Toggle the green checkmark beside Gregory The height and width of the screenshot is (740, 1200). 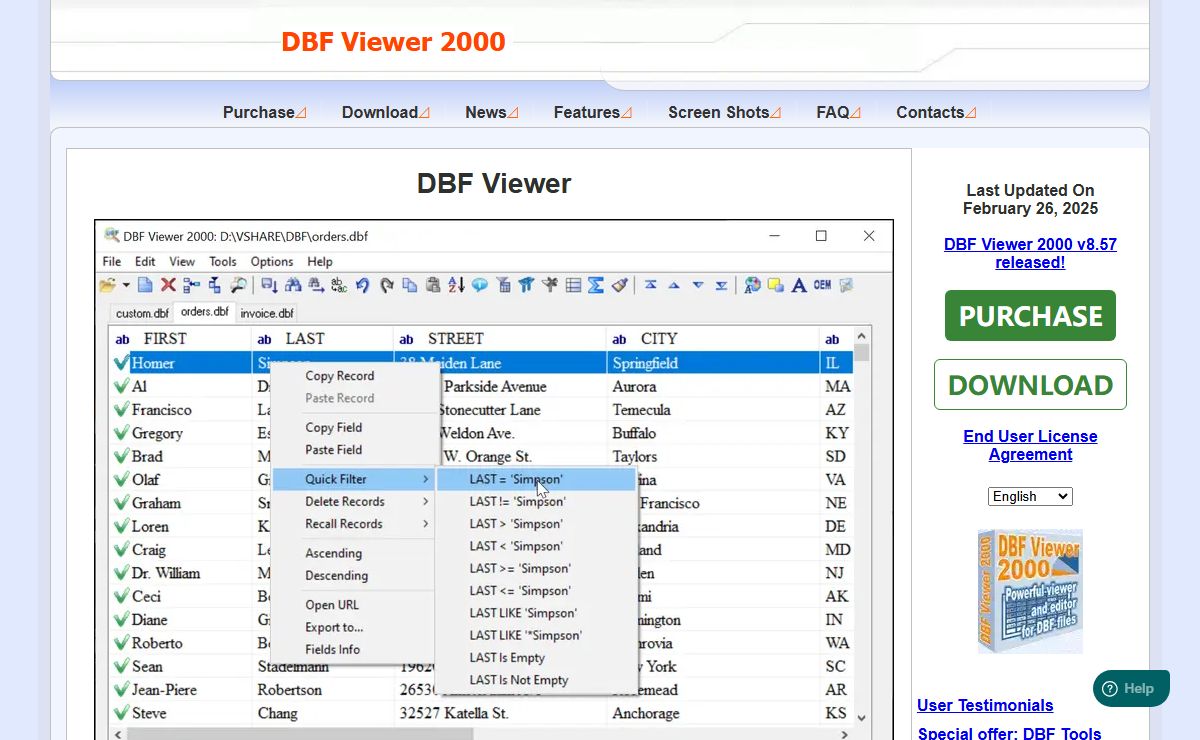[x=122, y=433]
